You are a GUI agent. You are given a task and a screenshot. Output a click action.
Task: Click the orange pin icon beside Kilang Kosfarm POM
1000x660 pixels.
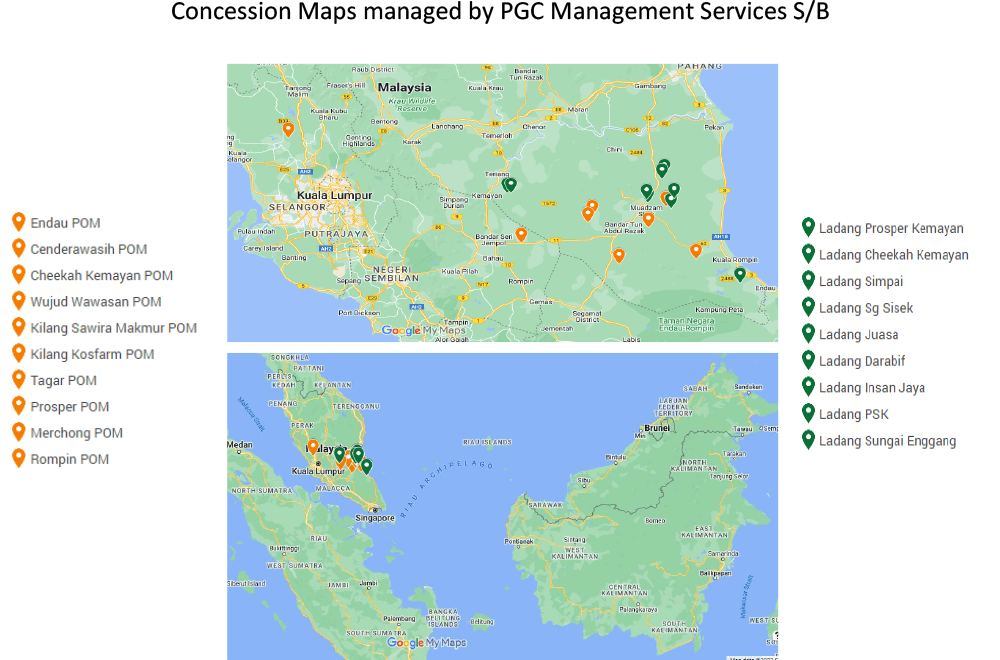click(18, 353)
